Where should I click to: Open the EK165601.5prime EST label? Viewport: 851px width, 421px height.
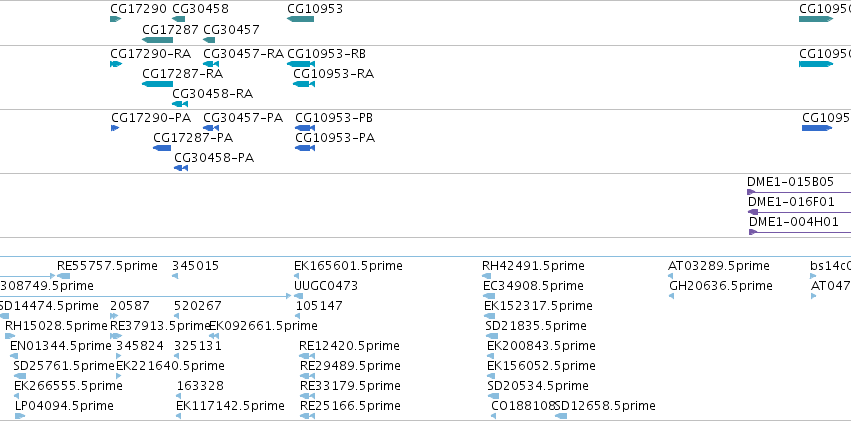click(348, 266)
